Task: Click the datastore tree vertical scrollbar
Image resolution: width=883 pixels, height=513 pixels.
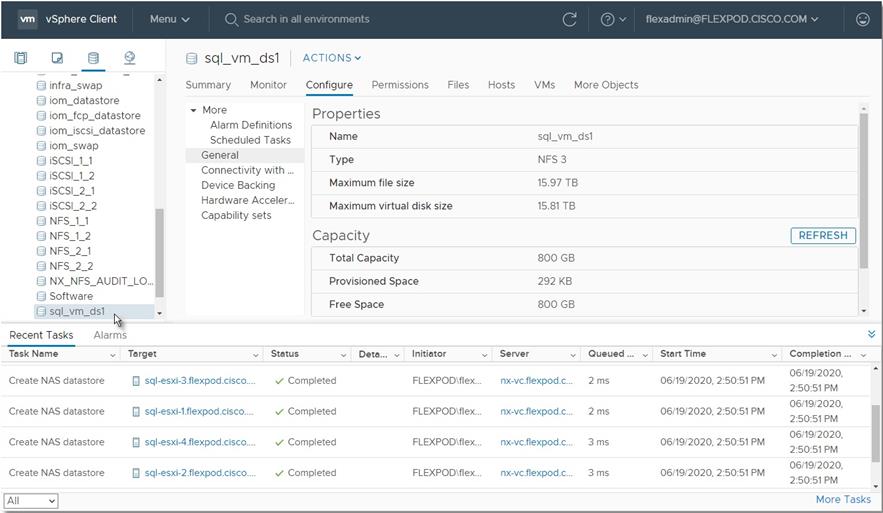Action: (x=159, y=253)
